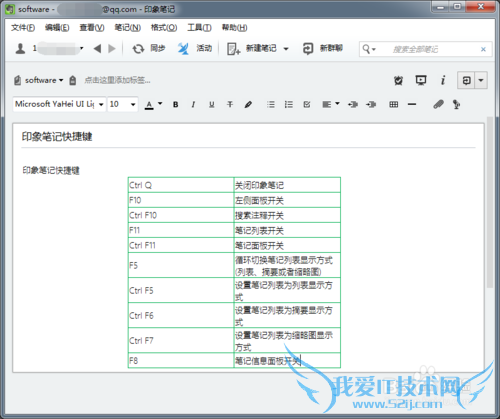This screenshot has width=500, height=419.
Task: Attach a file with the paperclip
Action: click(x=438, y=105)
